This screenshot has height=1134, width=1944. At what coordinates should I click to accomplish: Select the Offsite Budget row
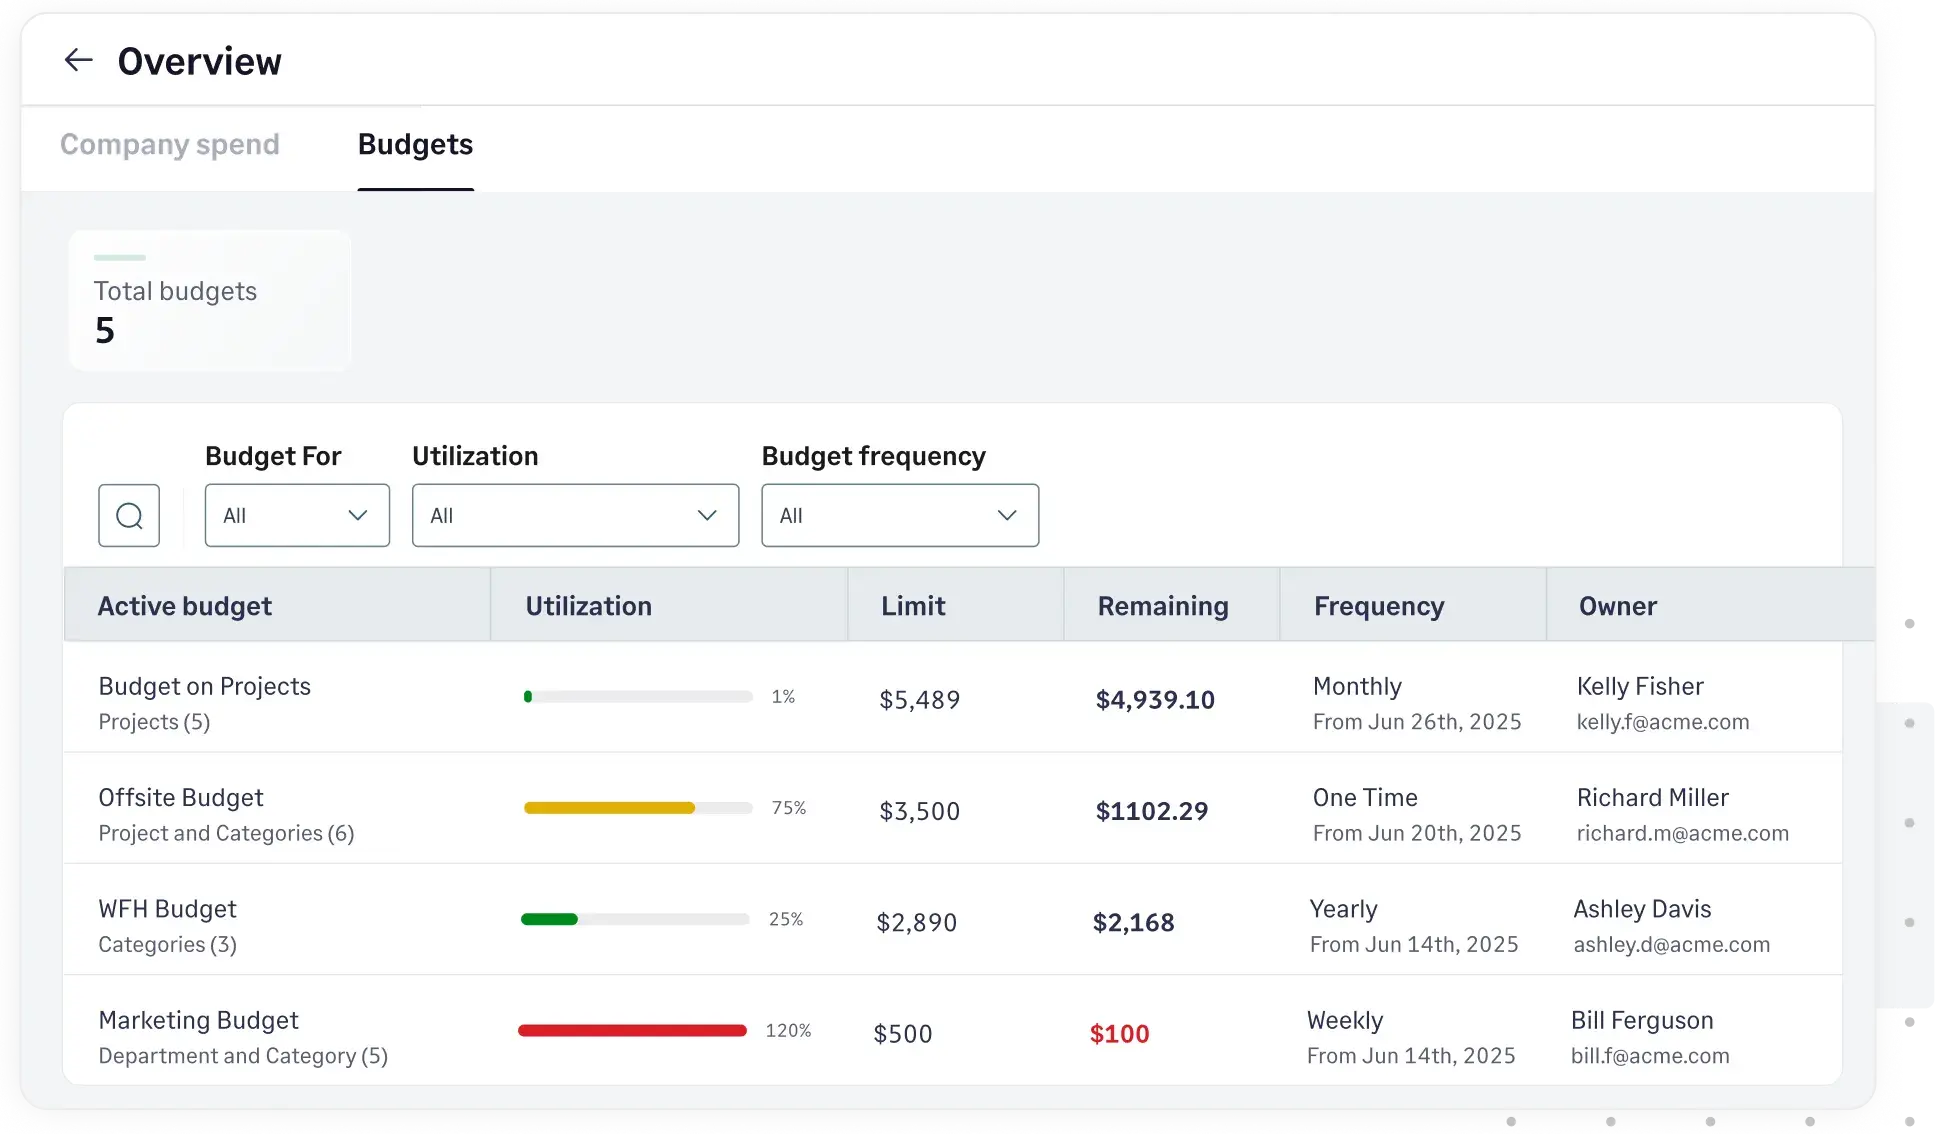click(181, 798)
